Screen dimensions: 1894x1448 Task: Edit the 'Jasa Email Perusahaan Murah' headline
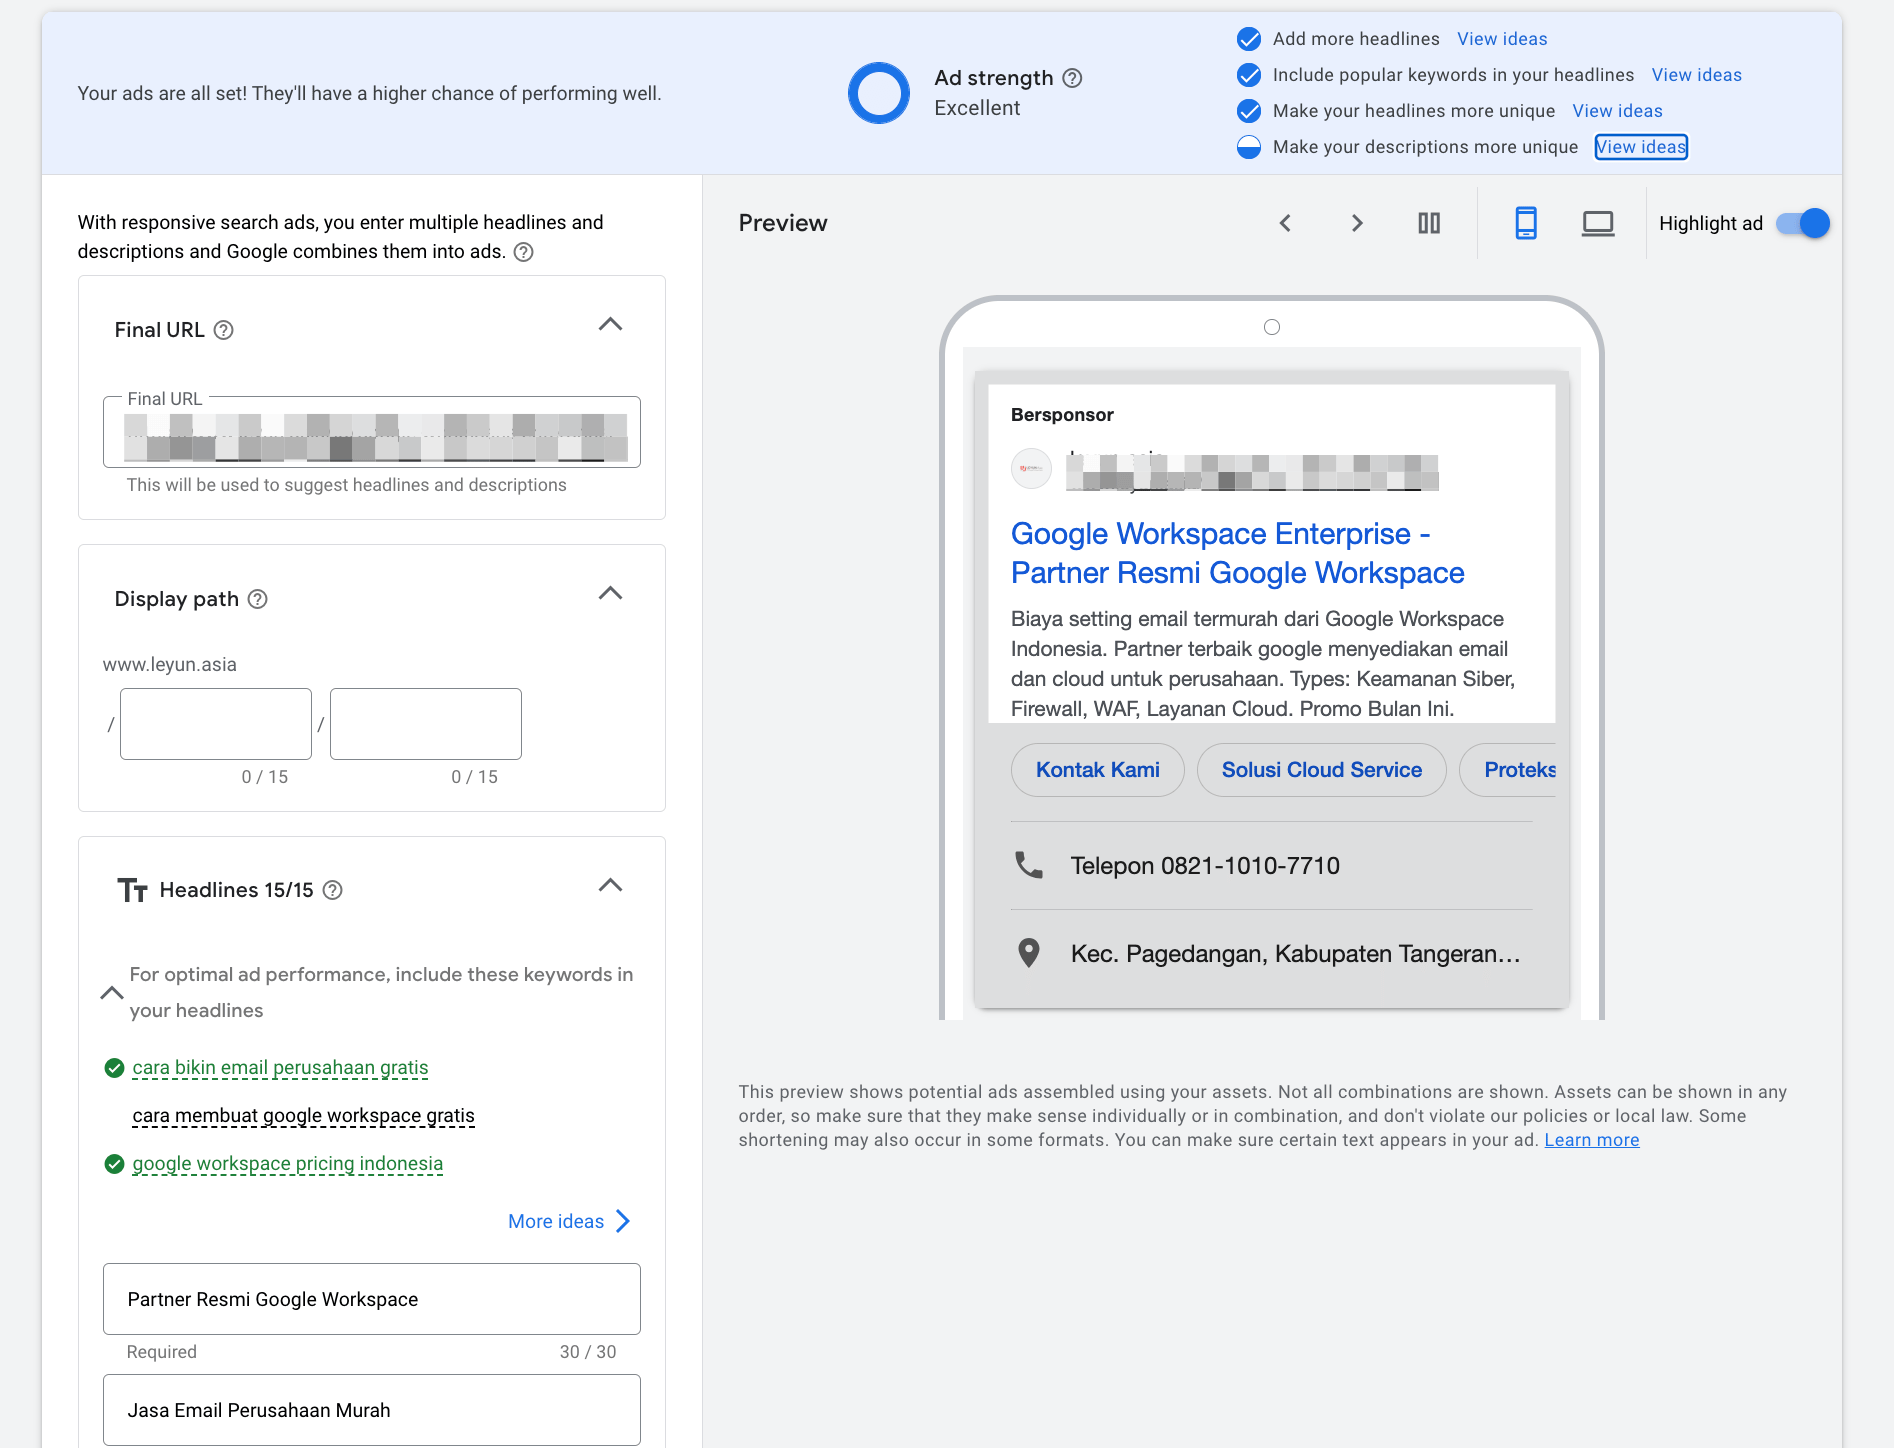point(372,1410)
